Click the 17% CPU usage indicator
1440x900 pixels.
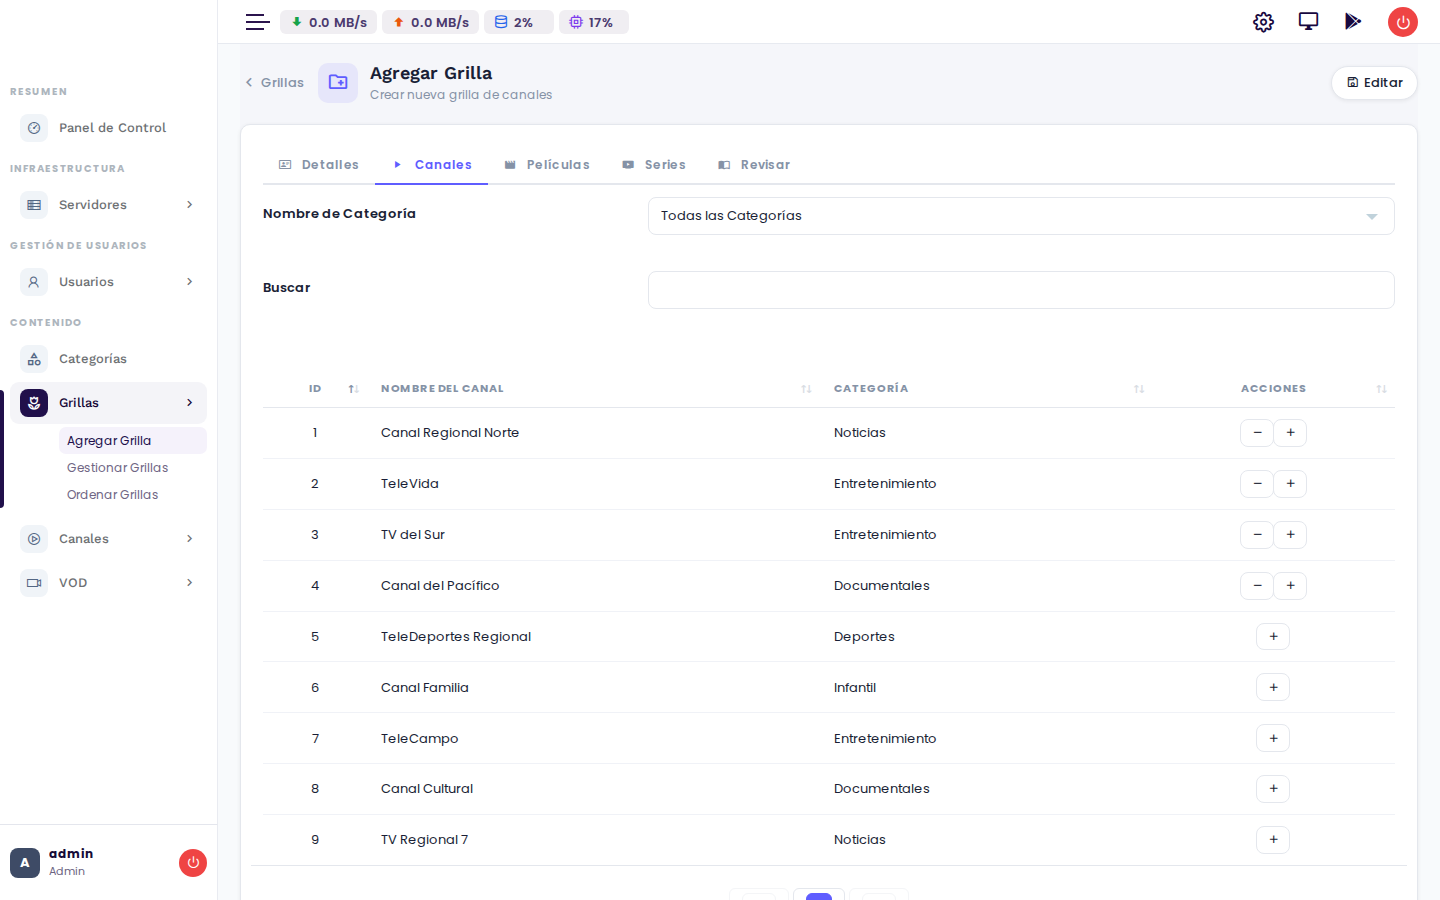[594, 22]
